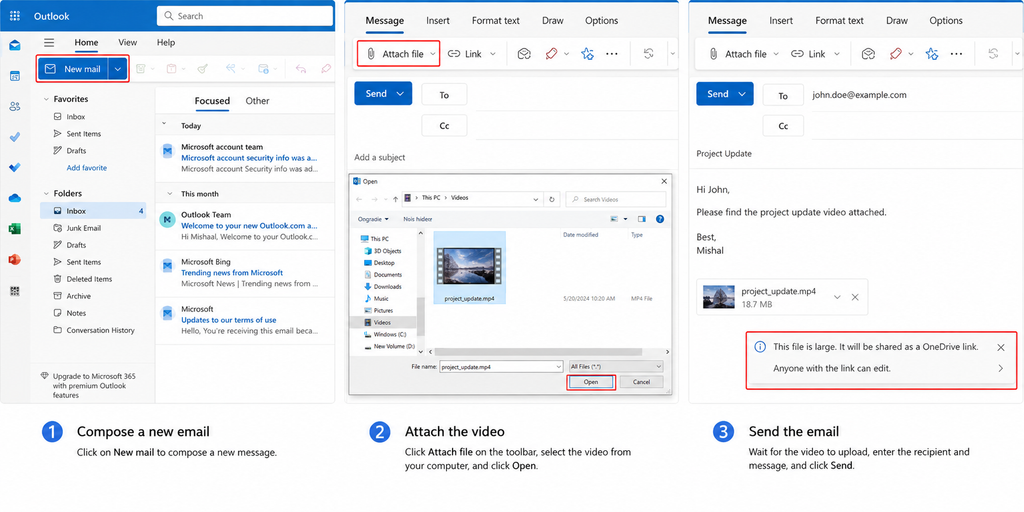Collapse the Today message group
Screen dimensions: 1024x512
coord(164,125)
